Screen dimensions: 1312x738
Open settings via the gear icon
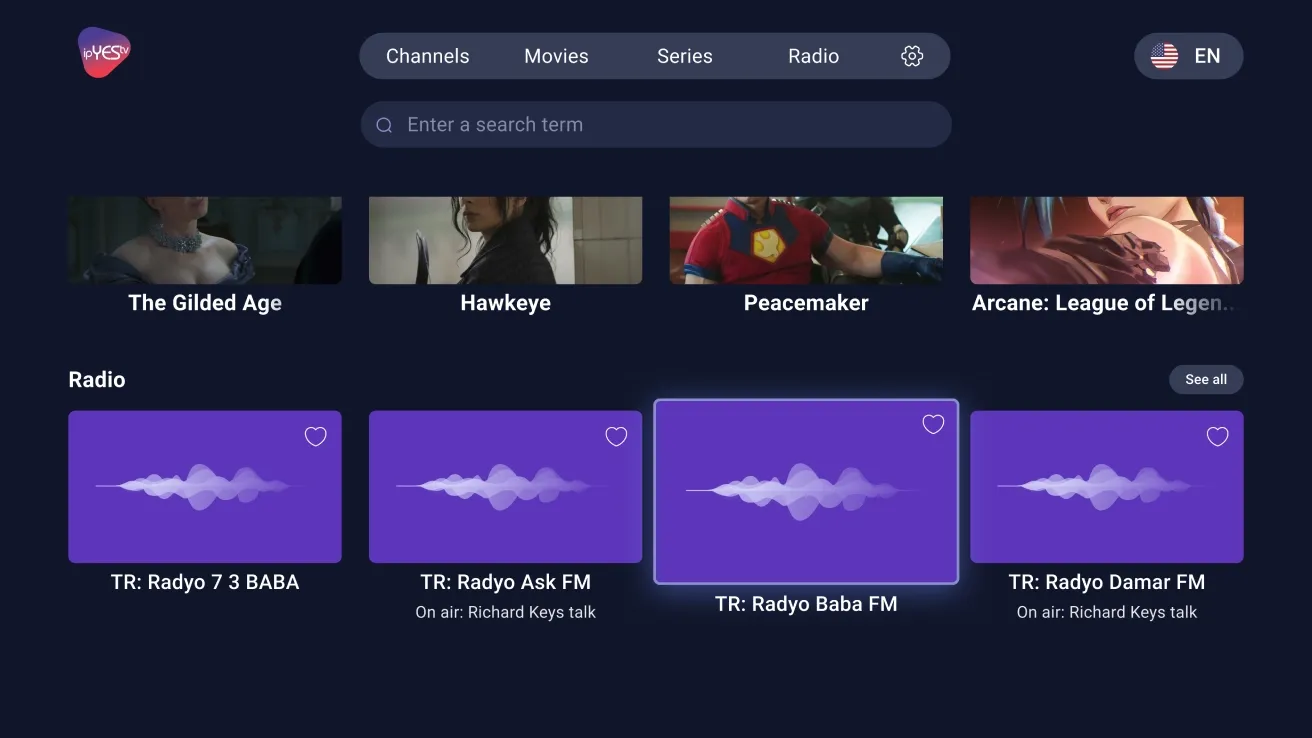912,56
